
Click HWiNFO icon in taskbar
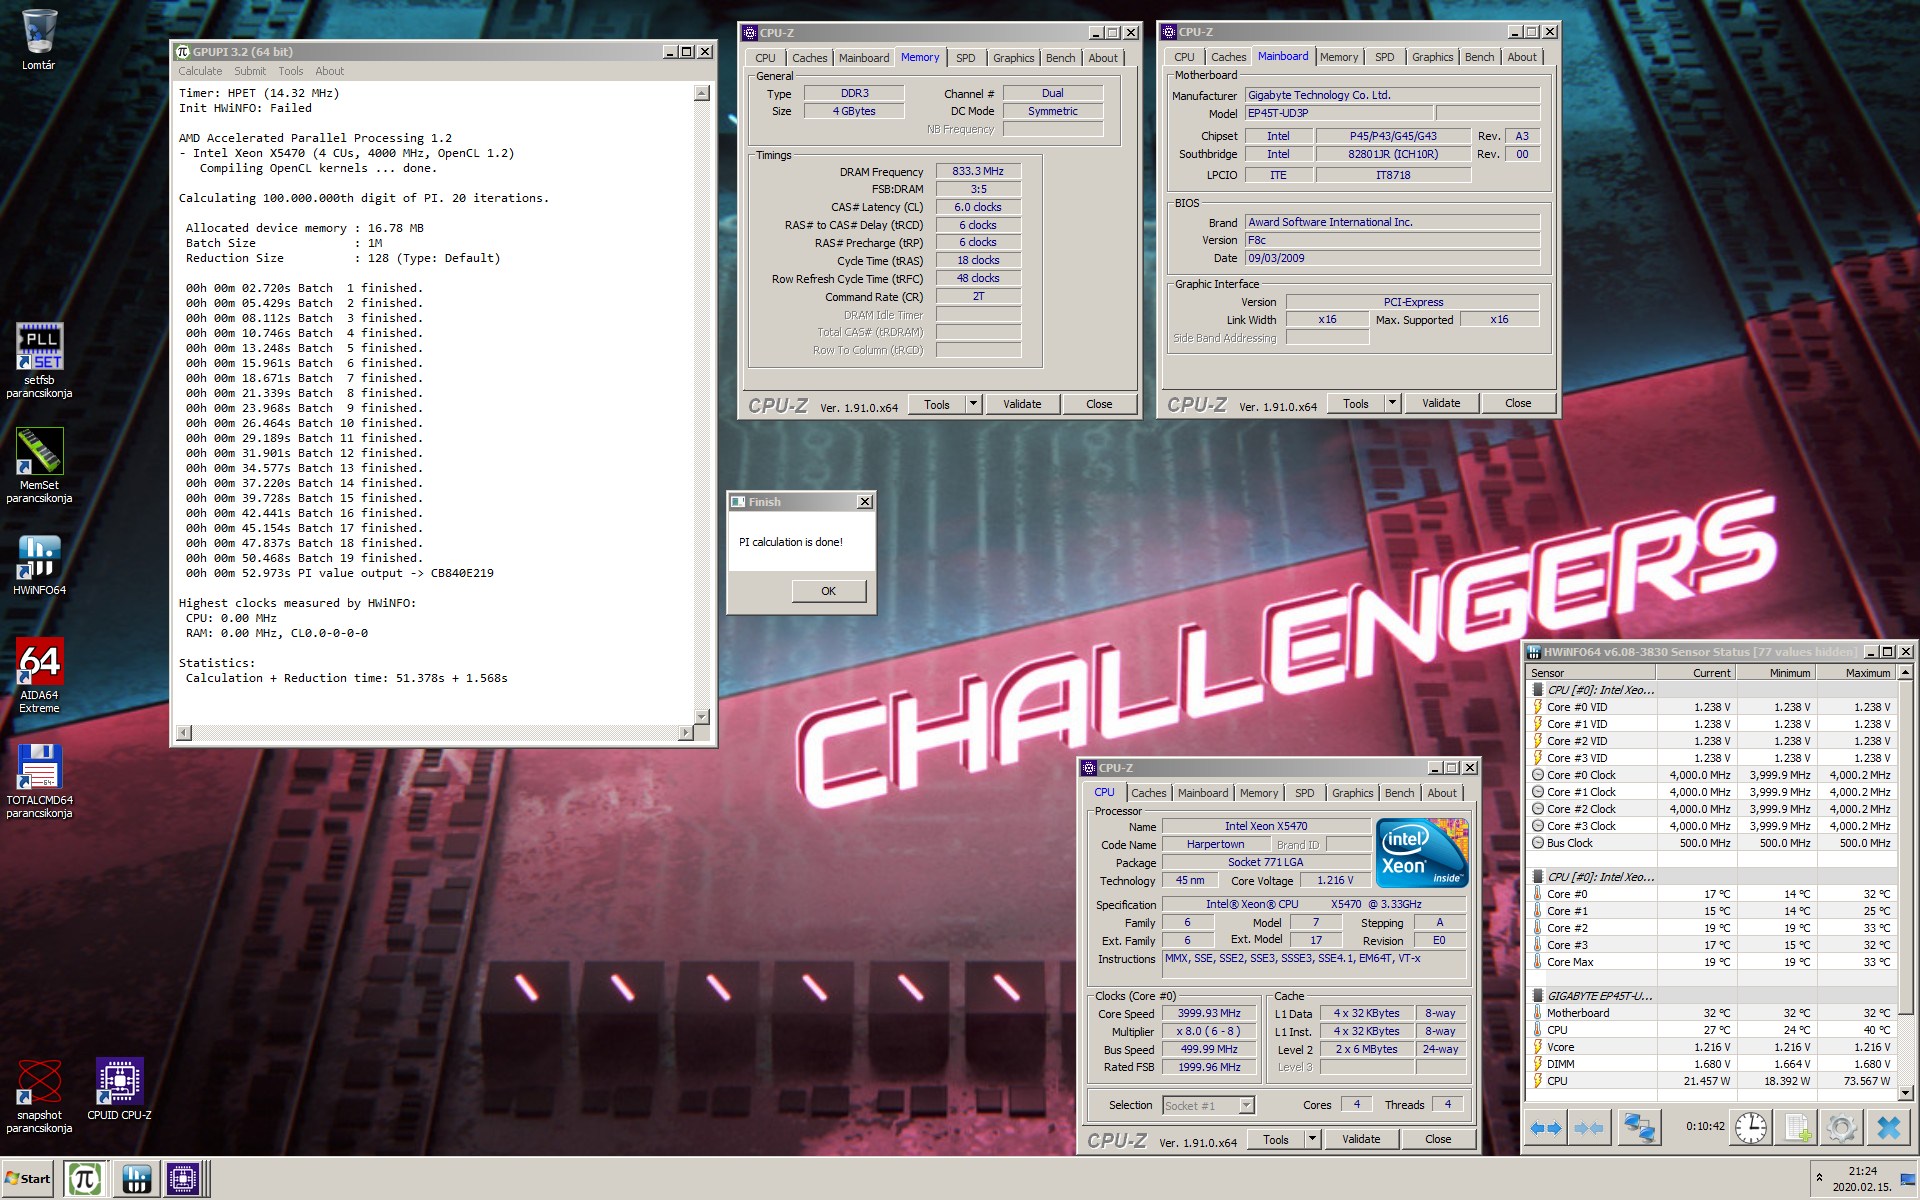(135, 1179)
